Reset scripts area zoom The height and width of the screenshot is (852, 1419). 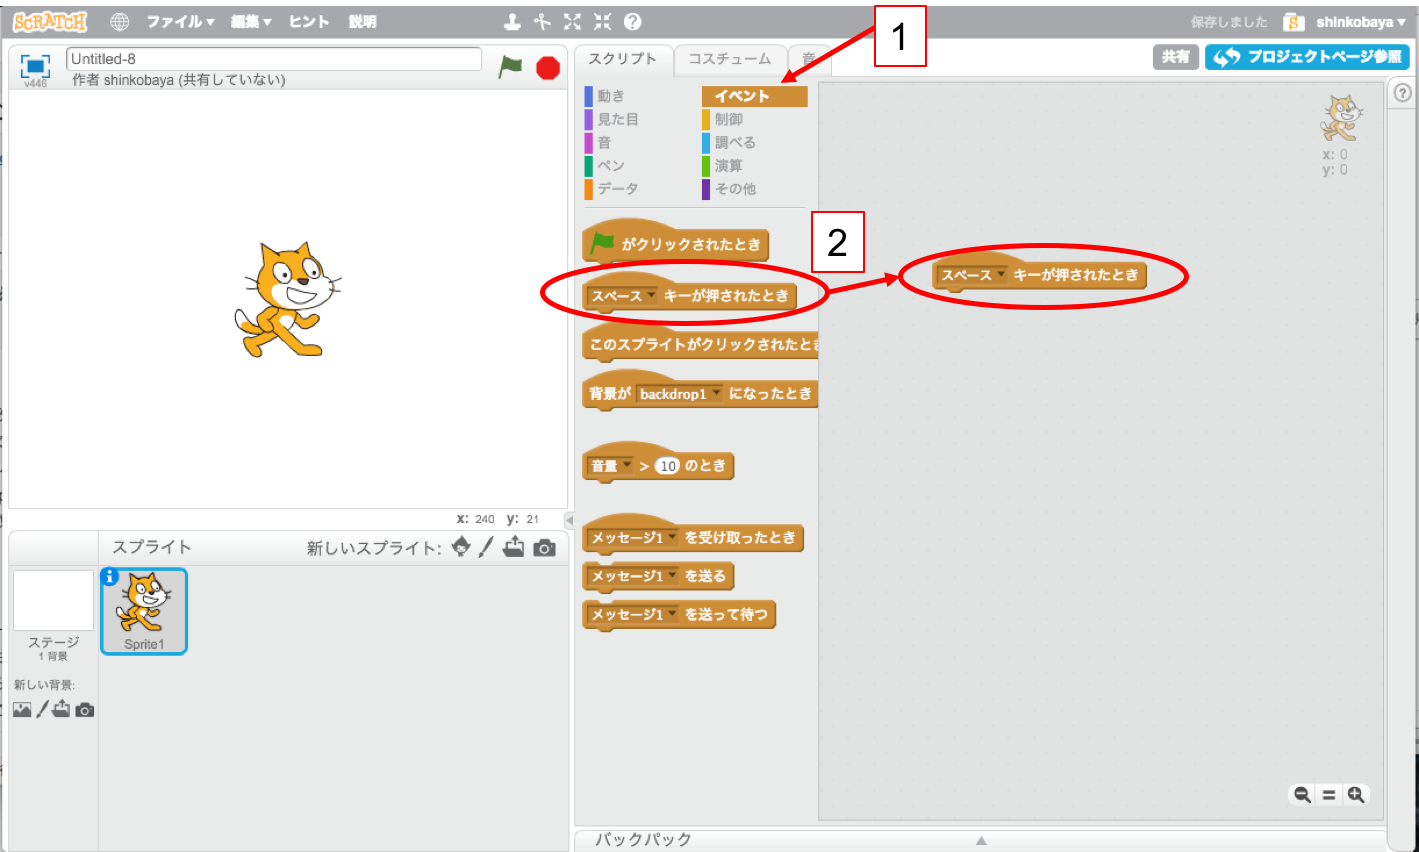click(1329, 795)
